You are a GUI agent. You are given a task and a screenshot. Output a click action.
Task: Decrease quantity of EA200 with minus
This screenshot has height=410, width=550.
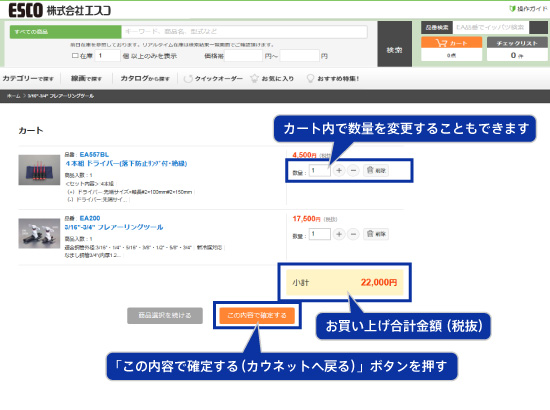[353, 234]
